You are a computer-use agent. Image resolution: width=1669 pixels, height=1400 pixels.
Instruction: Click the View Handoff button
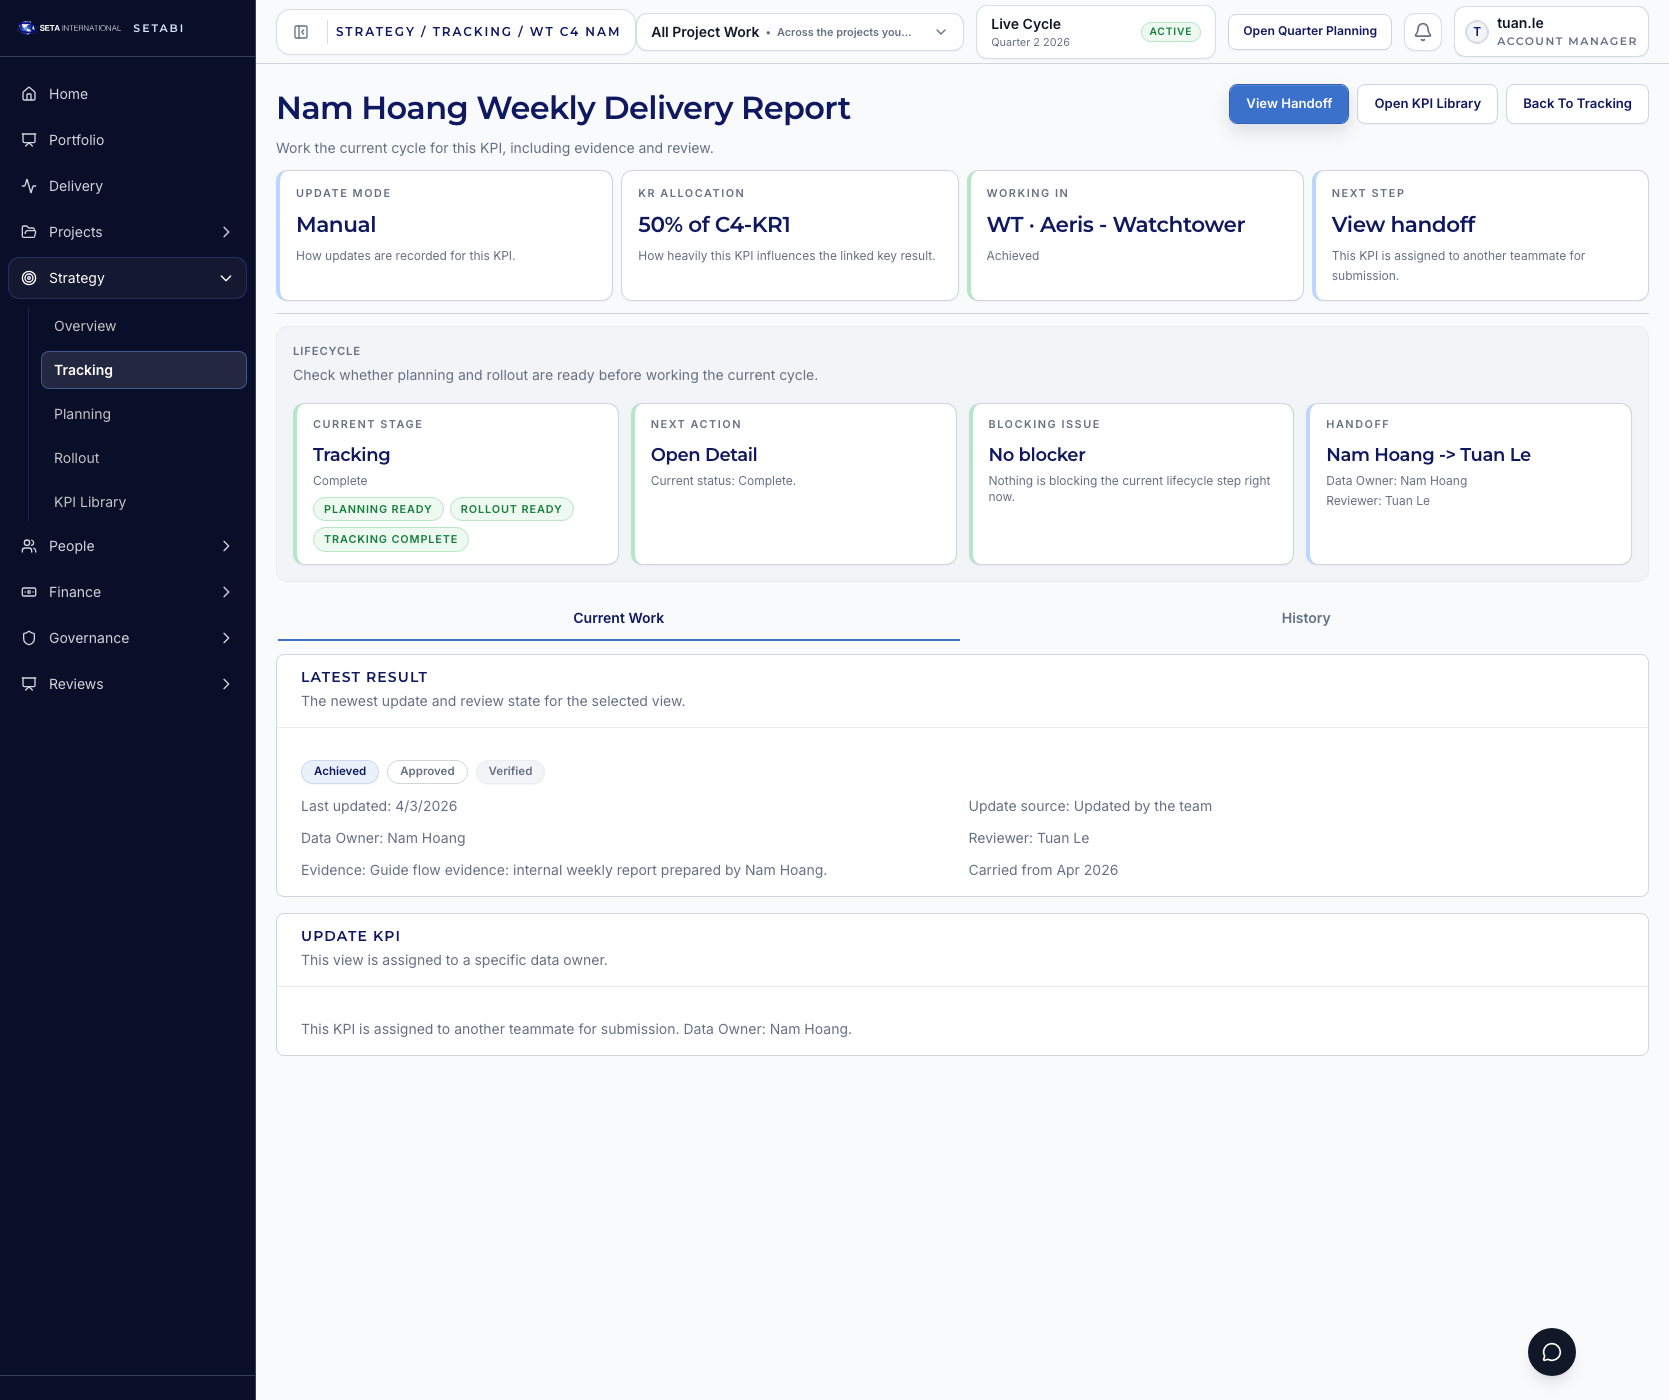coord(1288,104)
